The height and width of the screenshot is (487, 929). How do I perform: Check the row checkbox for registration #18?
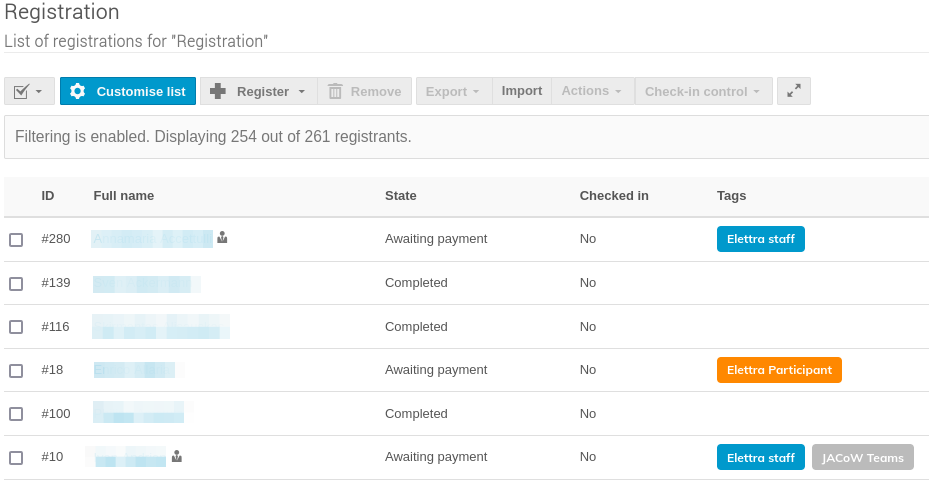16,371
